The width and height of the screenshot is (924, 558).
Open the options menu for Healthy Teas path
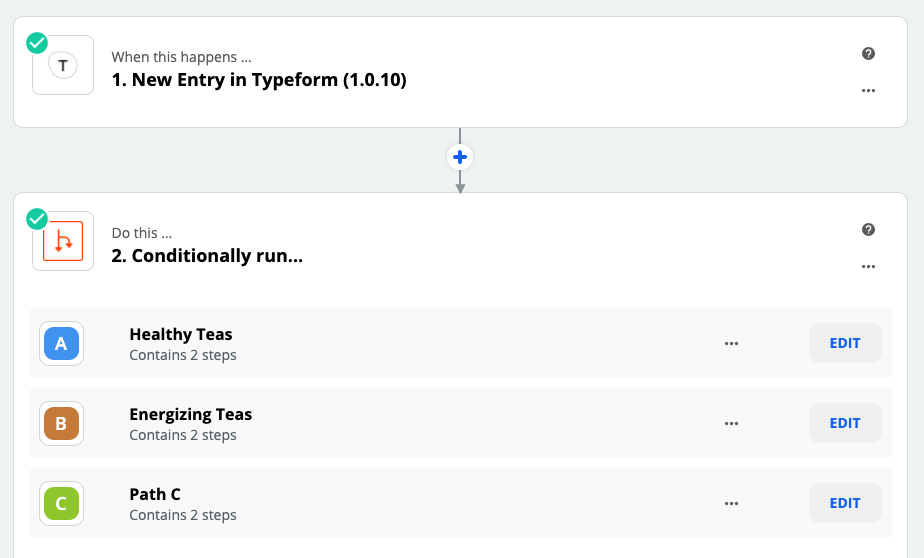point(731,344)
